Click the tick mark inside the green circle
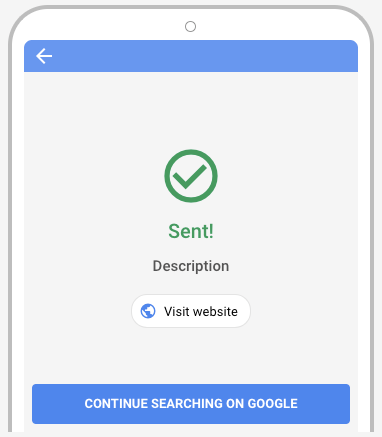Viewport: 382px width, 437px height. coord(190,177)
